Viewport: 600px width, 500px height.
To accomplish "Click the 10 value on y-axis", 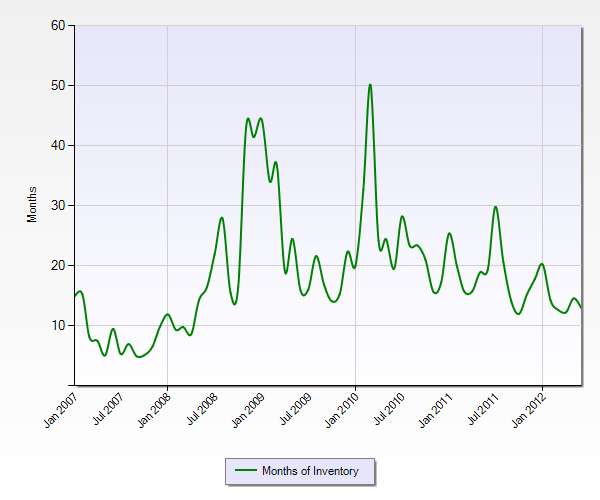I will pos(57,325).
